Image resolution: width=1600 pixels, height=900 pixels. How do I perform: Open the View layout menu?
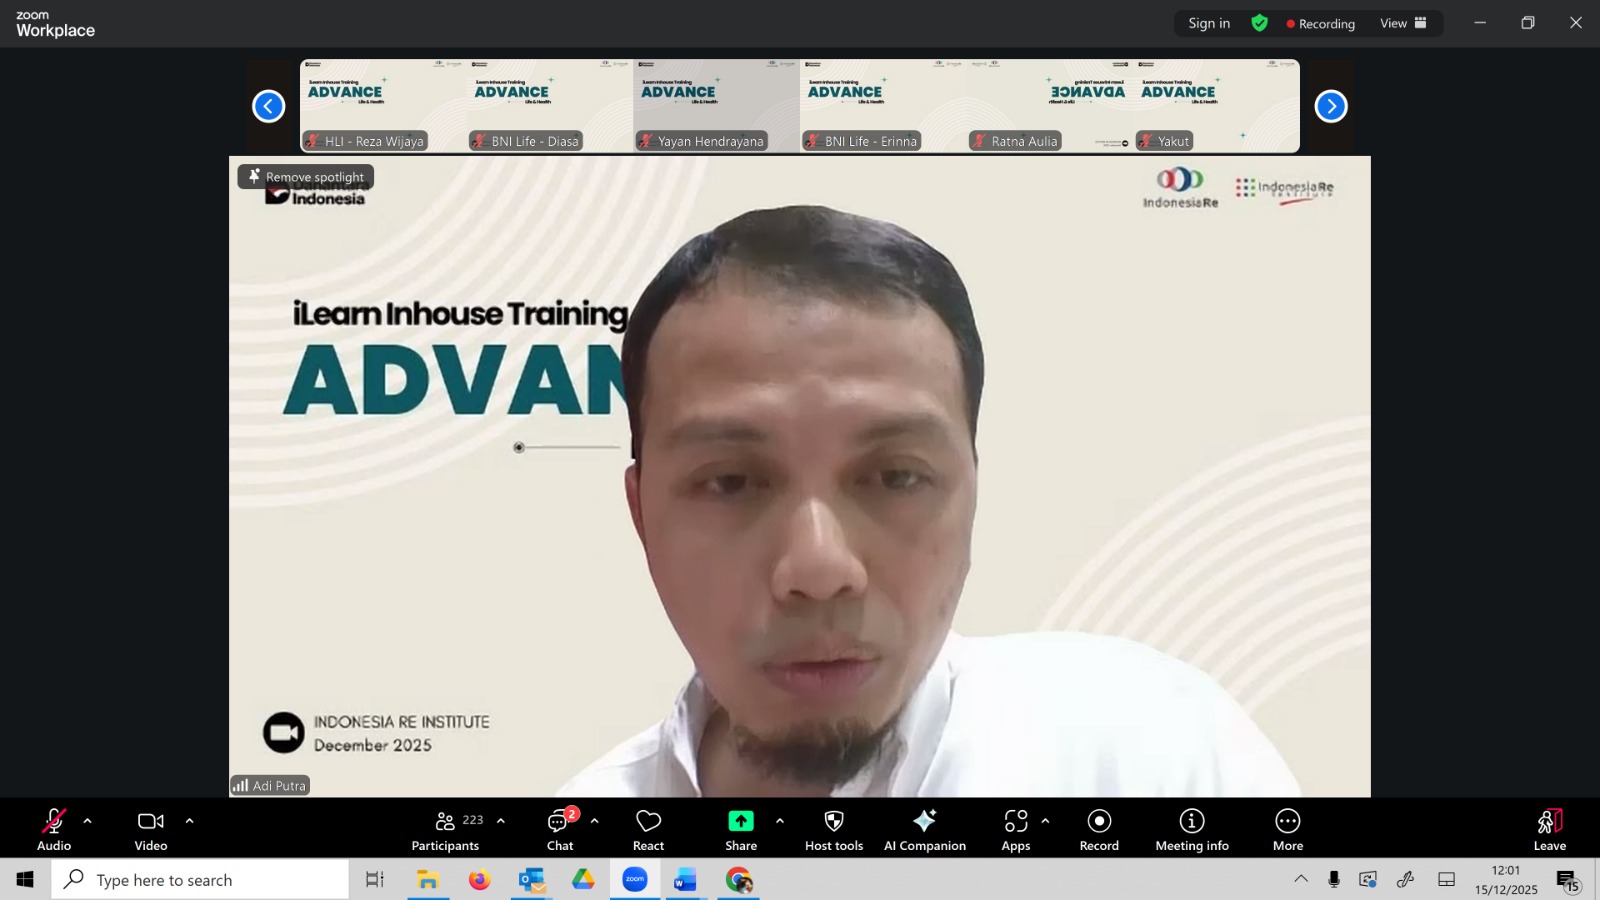tap(1403, 23)
